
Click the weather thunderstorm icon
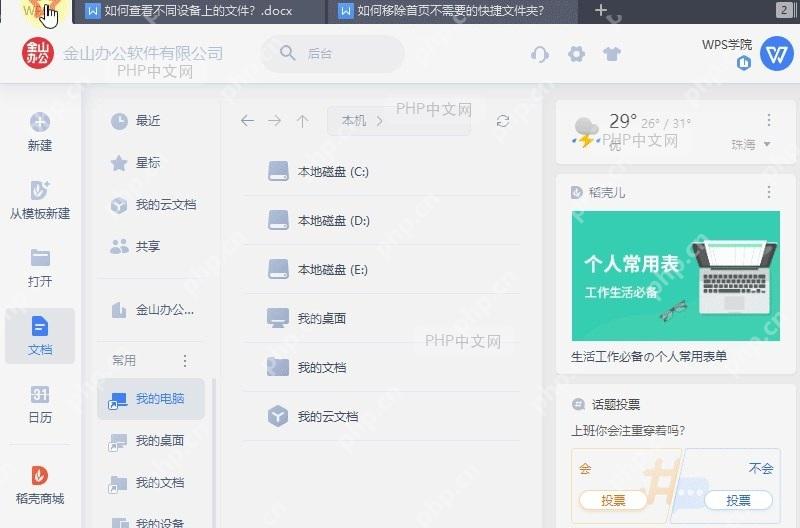coord(585,132)
